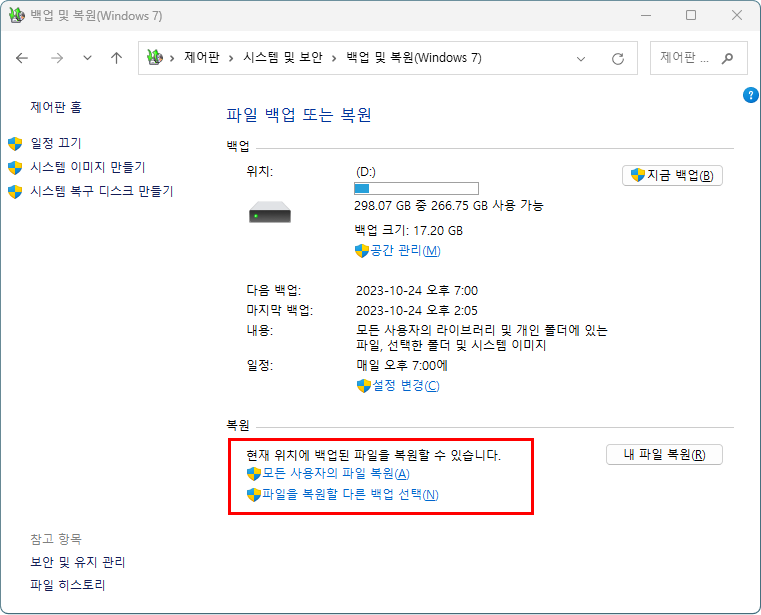
Task: Click the Forward navigation arrow
Action: click(x=57, y=58)
